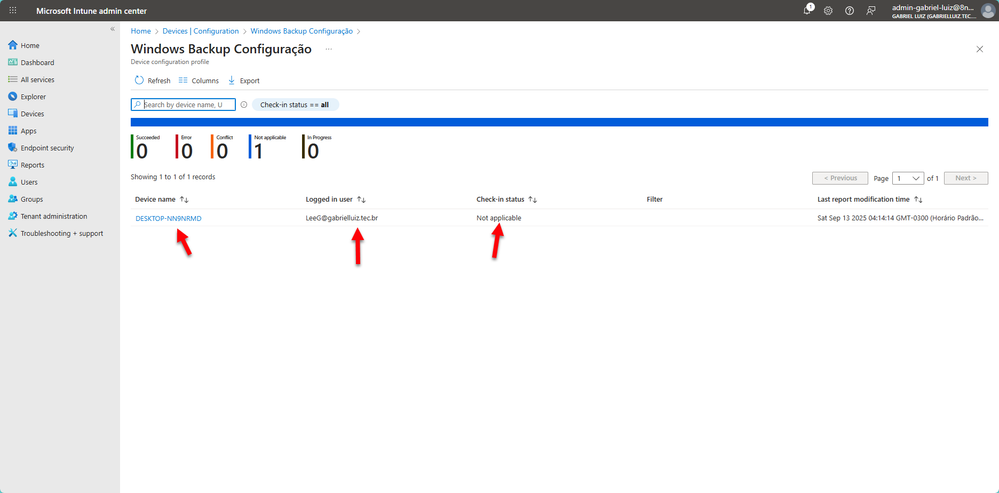Select the Conflict count tile
The height and width of the screenshot is (493, 999).
(x=220, y=146)
